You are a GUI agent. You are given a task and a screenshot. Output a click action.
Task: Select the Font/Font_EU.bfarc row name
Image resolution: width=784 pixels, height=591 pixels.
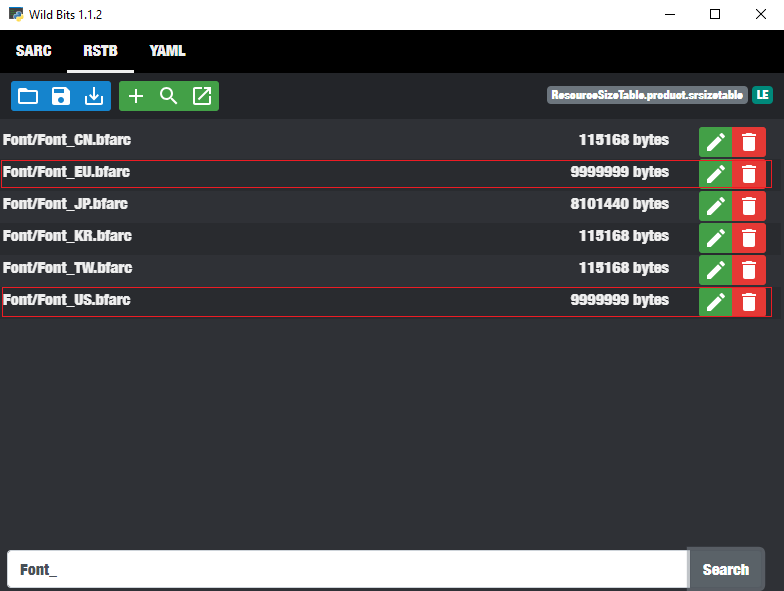point(66,172)
